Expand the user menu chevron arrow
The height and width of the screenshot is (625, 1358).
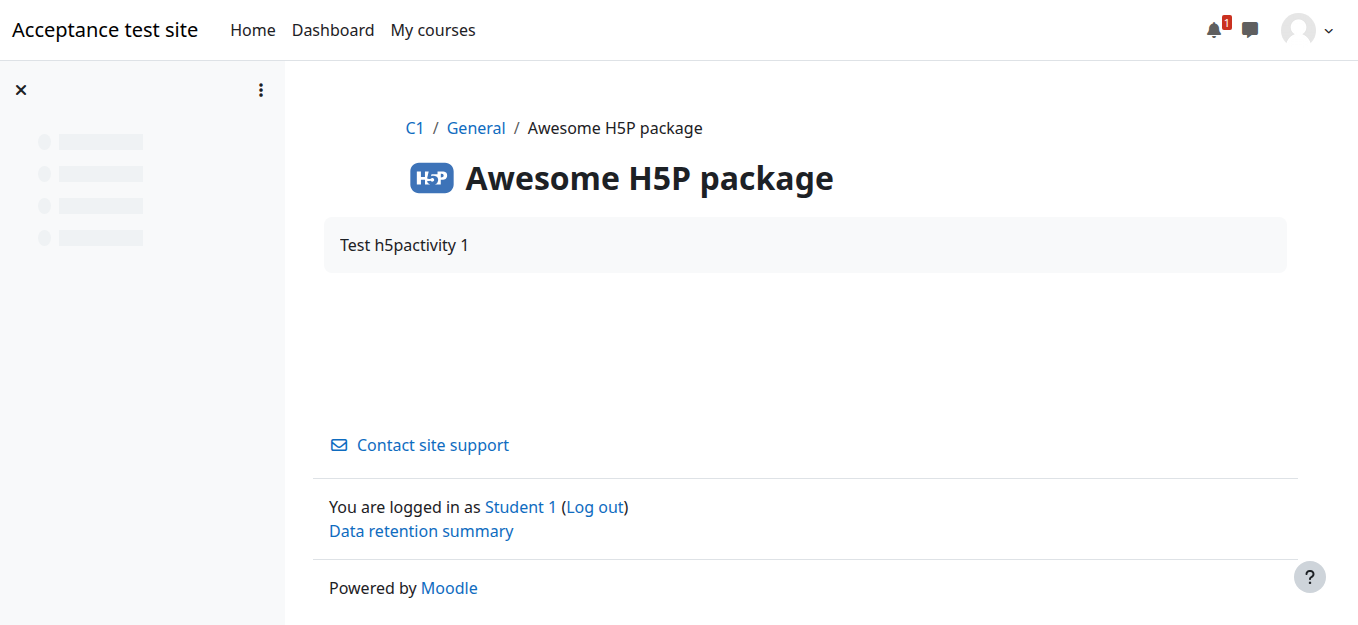1329,31
